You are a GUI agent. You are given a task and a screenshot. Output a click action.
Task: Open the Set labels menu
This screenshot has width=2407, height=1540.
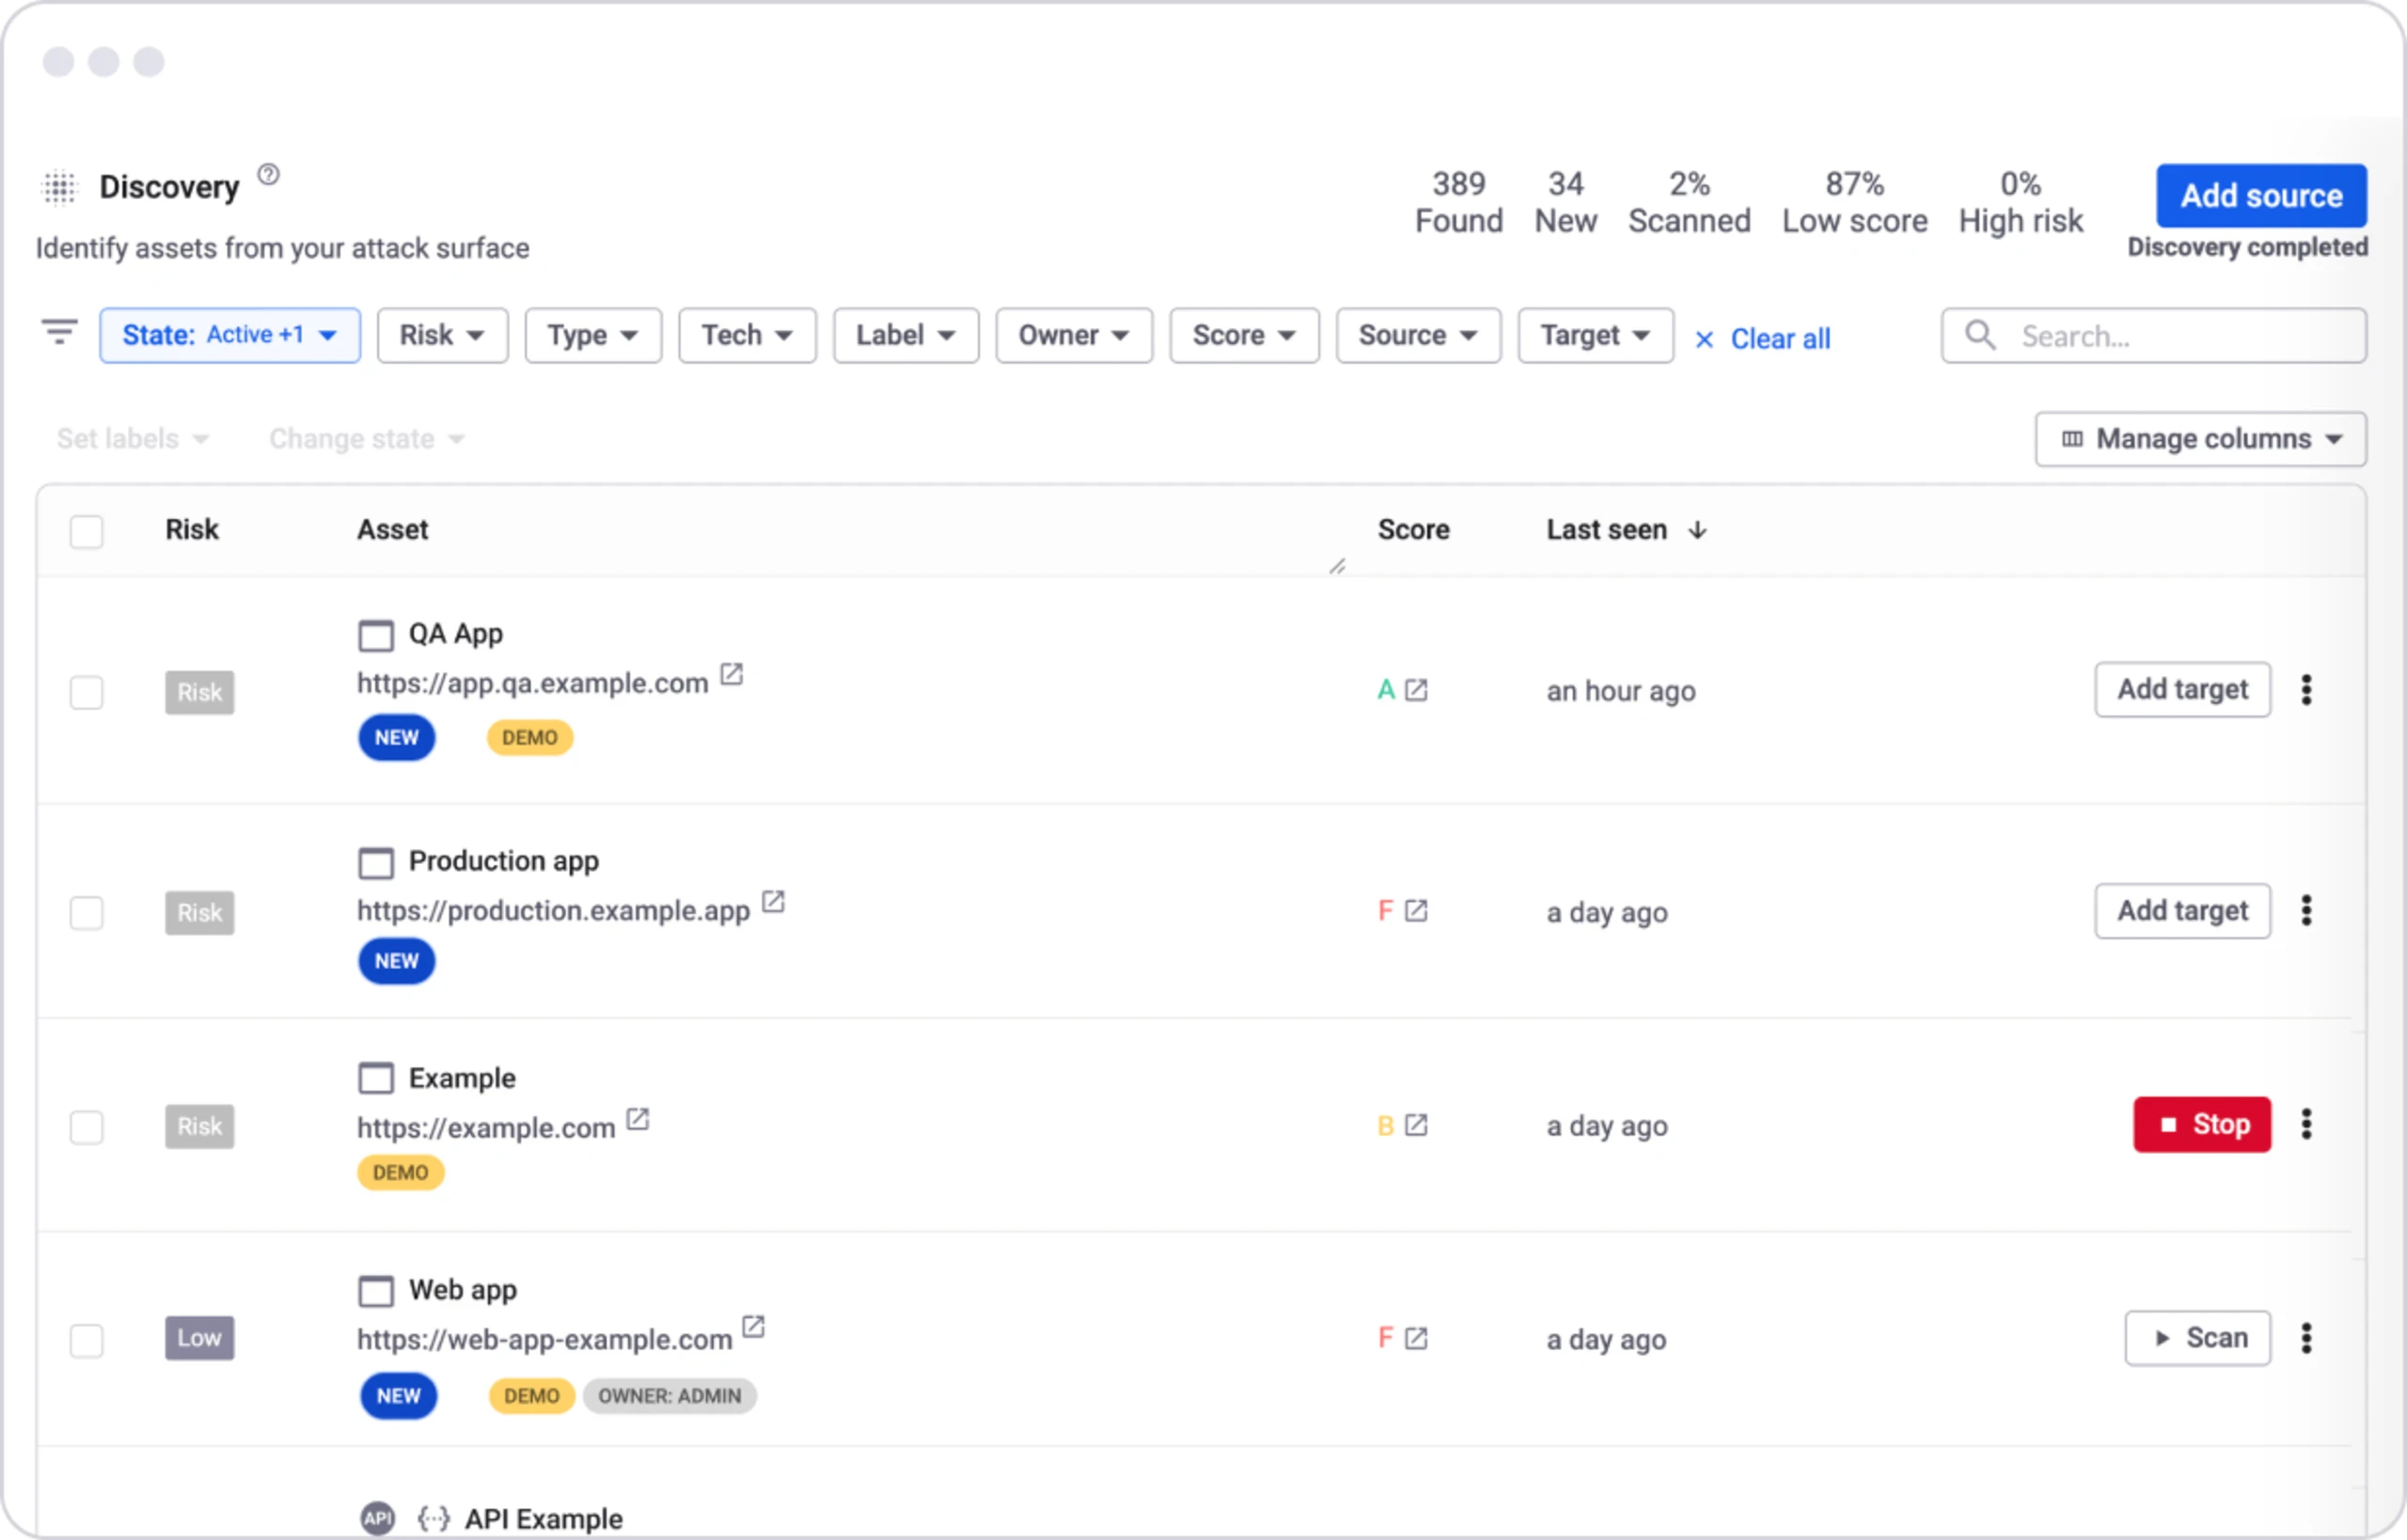(x=132, y=438)
